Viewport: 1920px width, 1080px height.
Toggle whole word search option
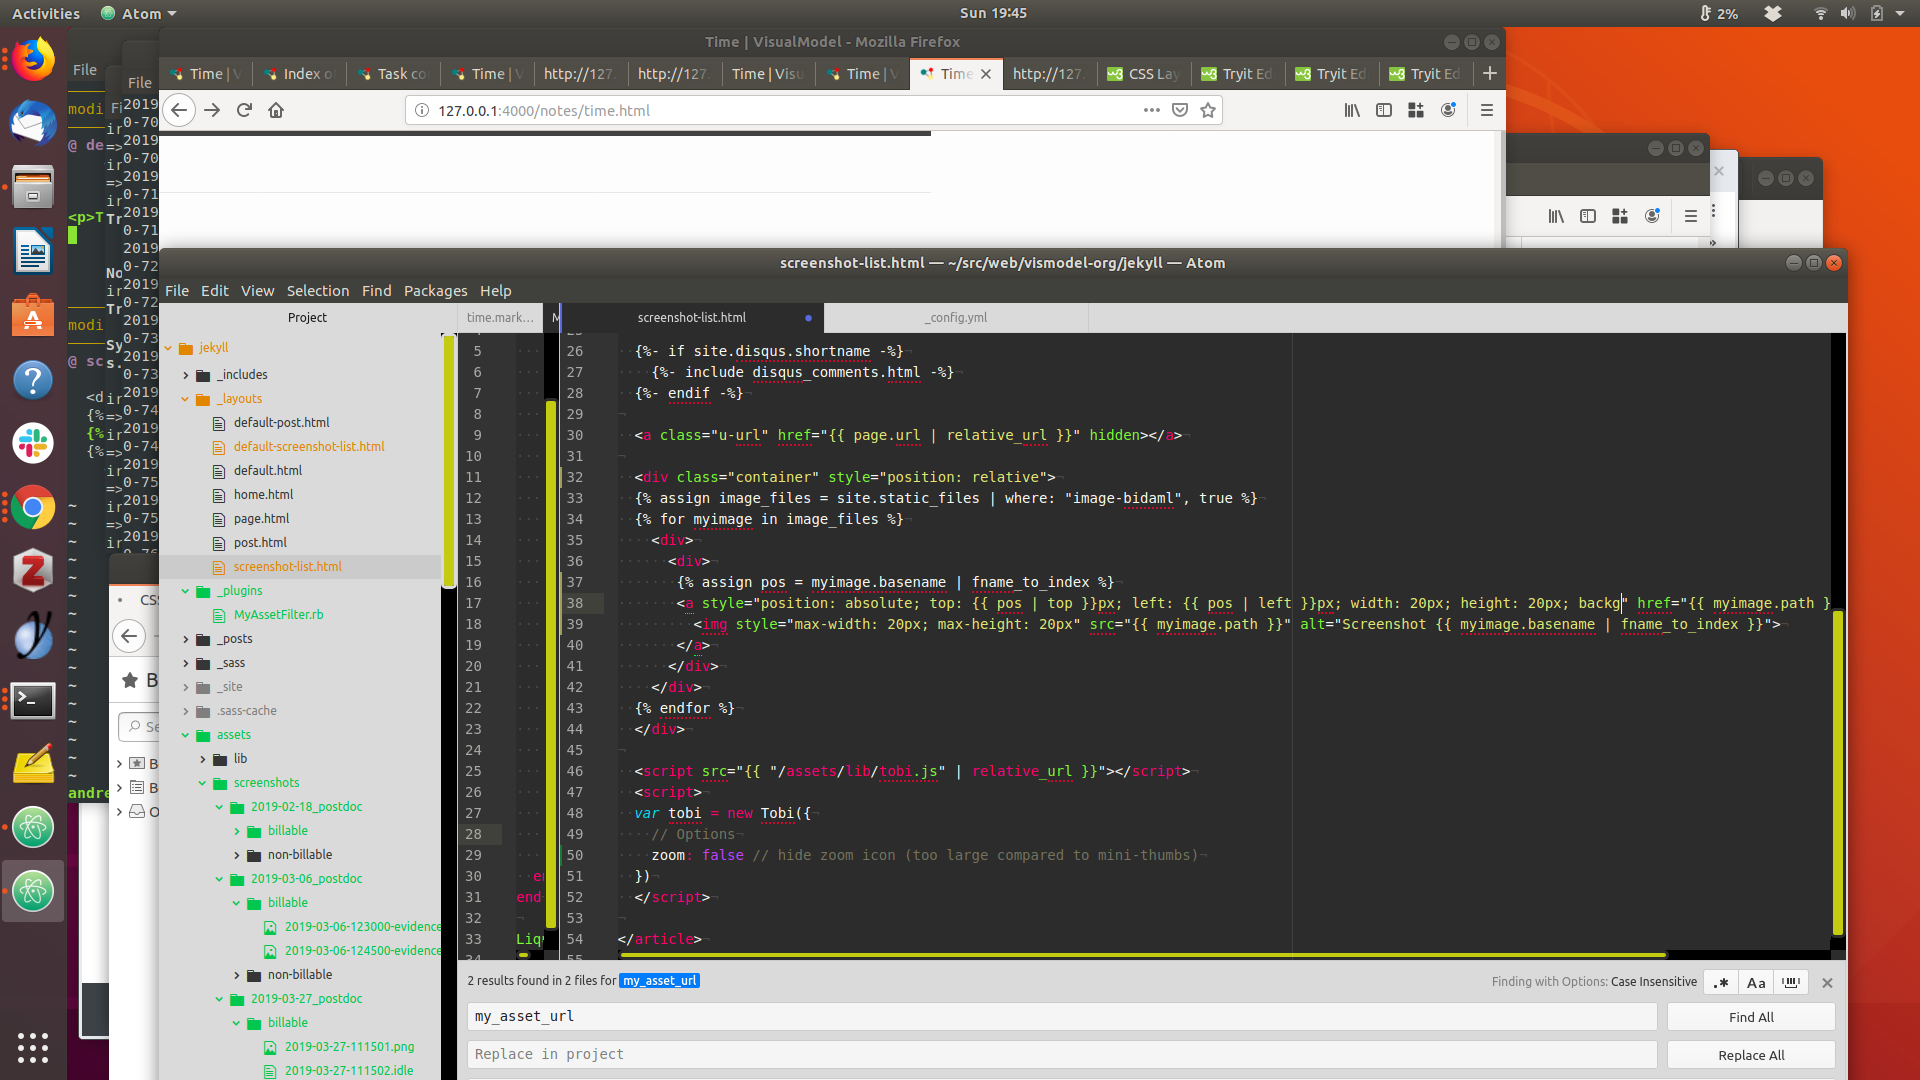coord(1791,982)
